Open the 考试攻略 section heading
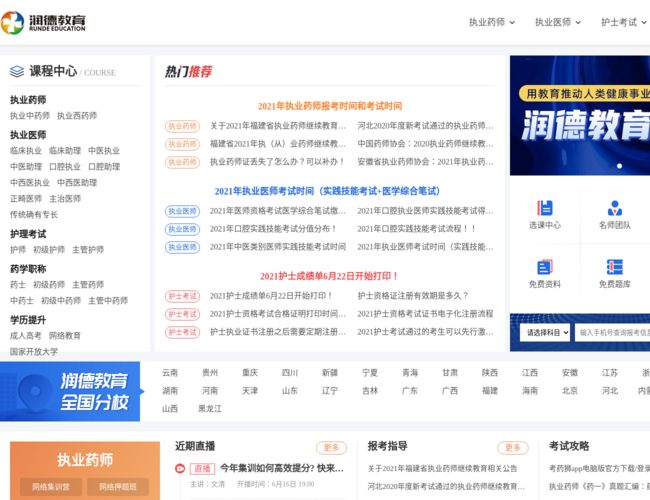 coord(569,446)
